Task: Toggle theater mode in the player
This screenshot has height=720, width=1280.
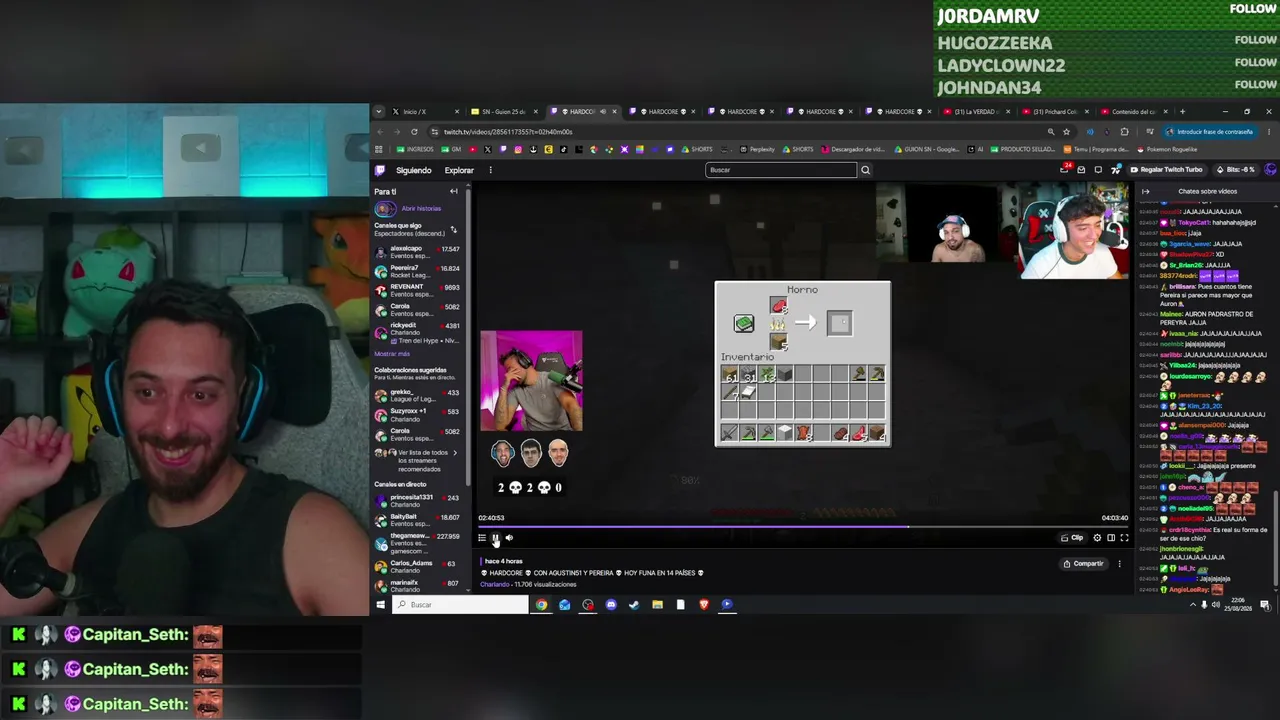Action: pos(1110,538)
